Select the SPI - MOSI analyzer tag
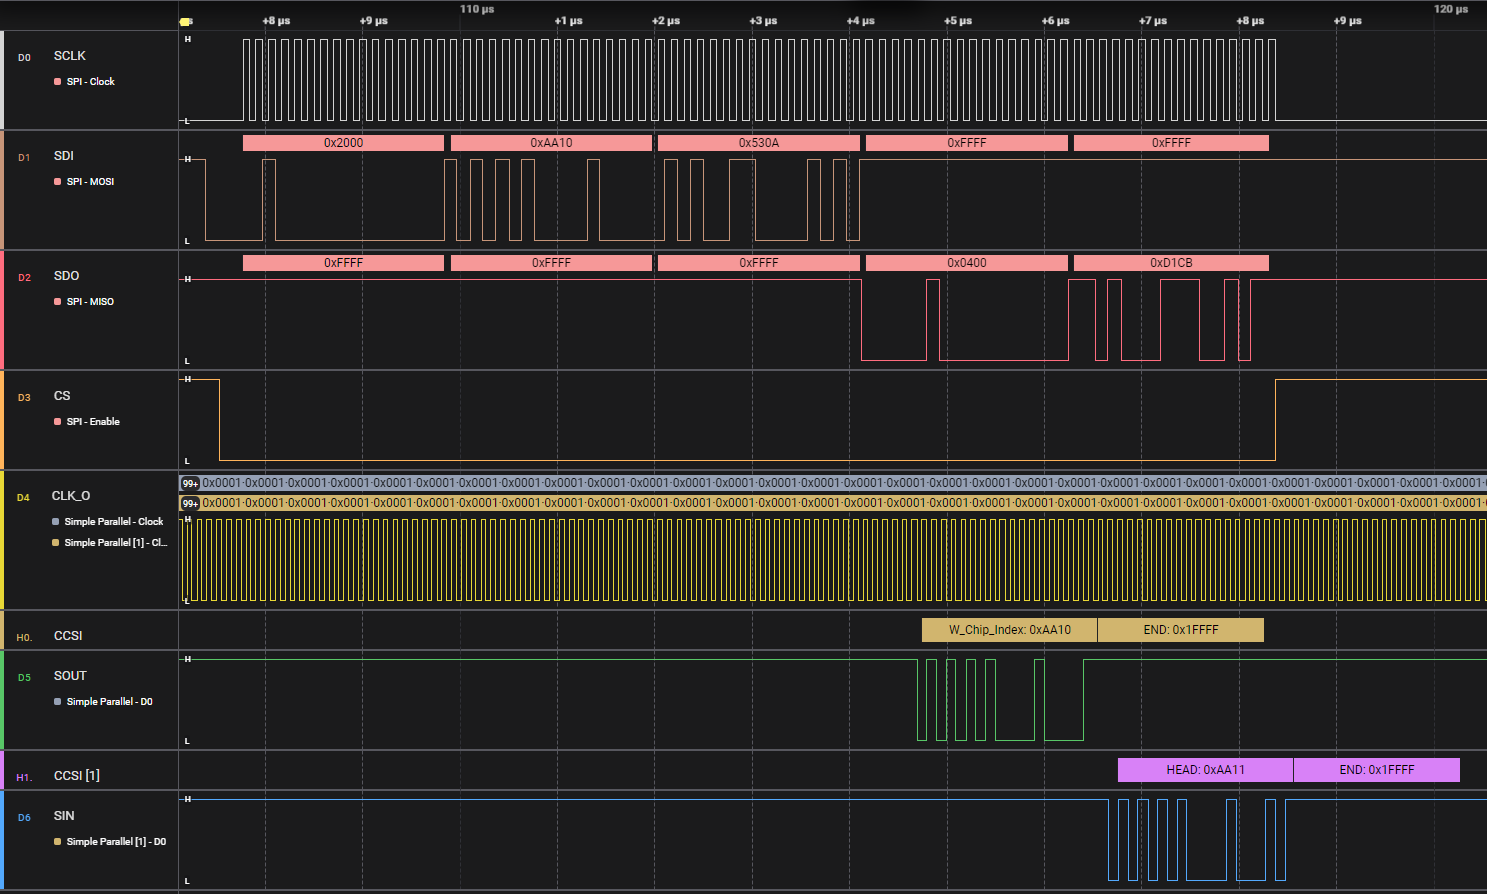Image resolution: width=1487 pixels, height=894 pixels. [x=89, y=182]
